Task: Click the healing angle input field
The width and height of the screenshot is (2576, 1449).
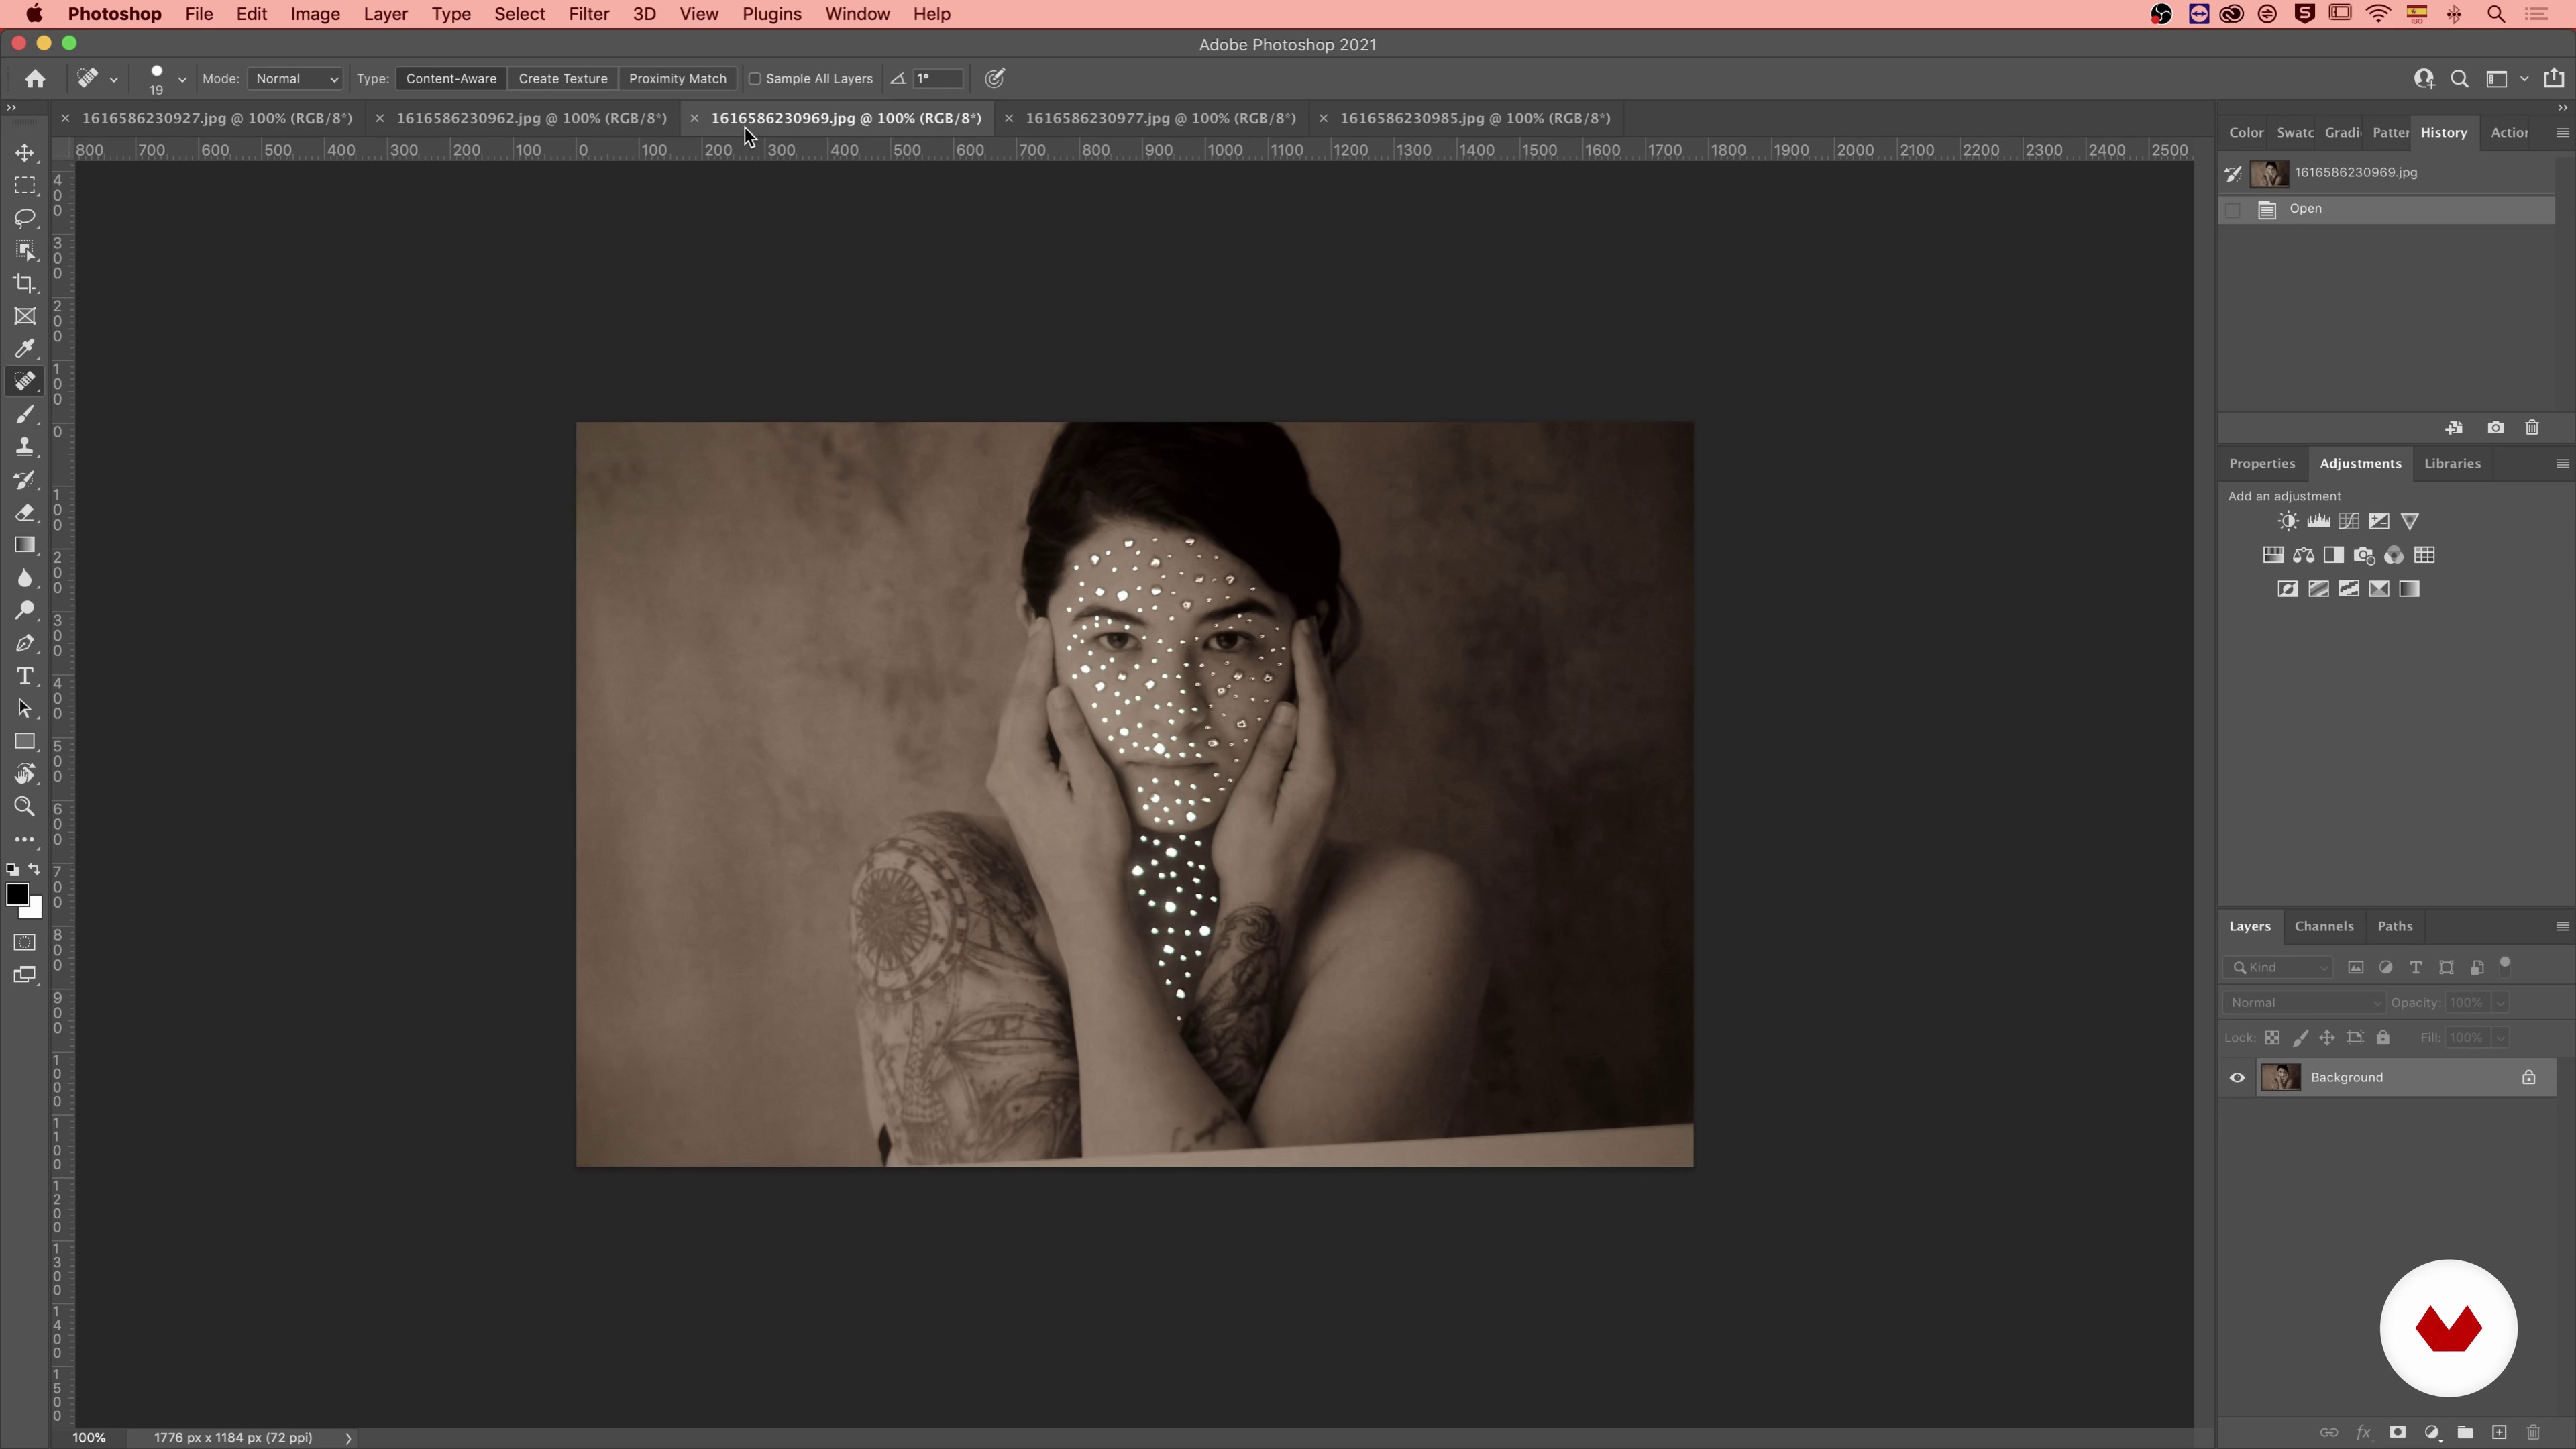Action: (x=938, y=79)
